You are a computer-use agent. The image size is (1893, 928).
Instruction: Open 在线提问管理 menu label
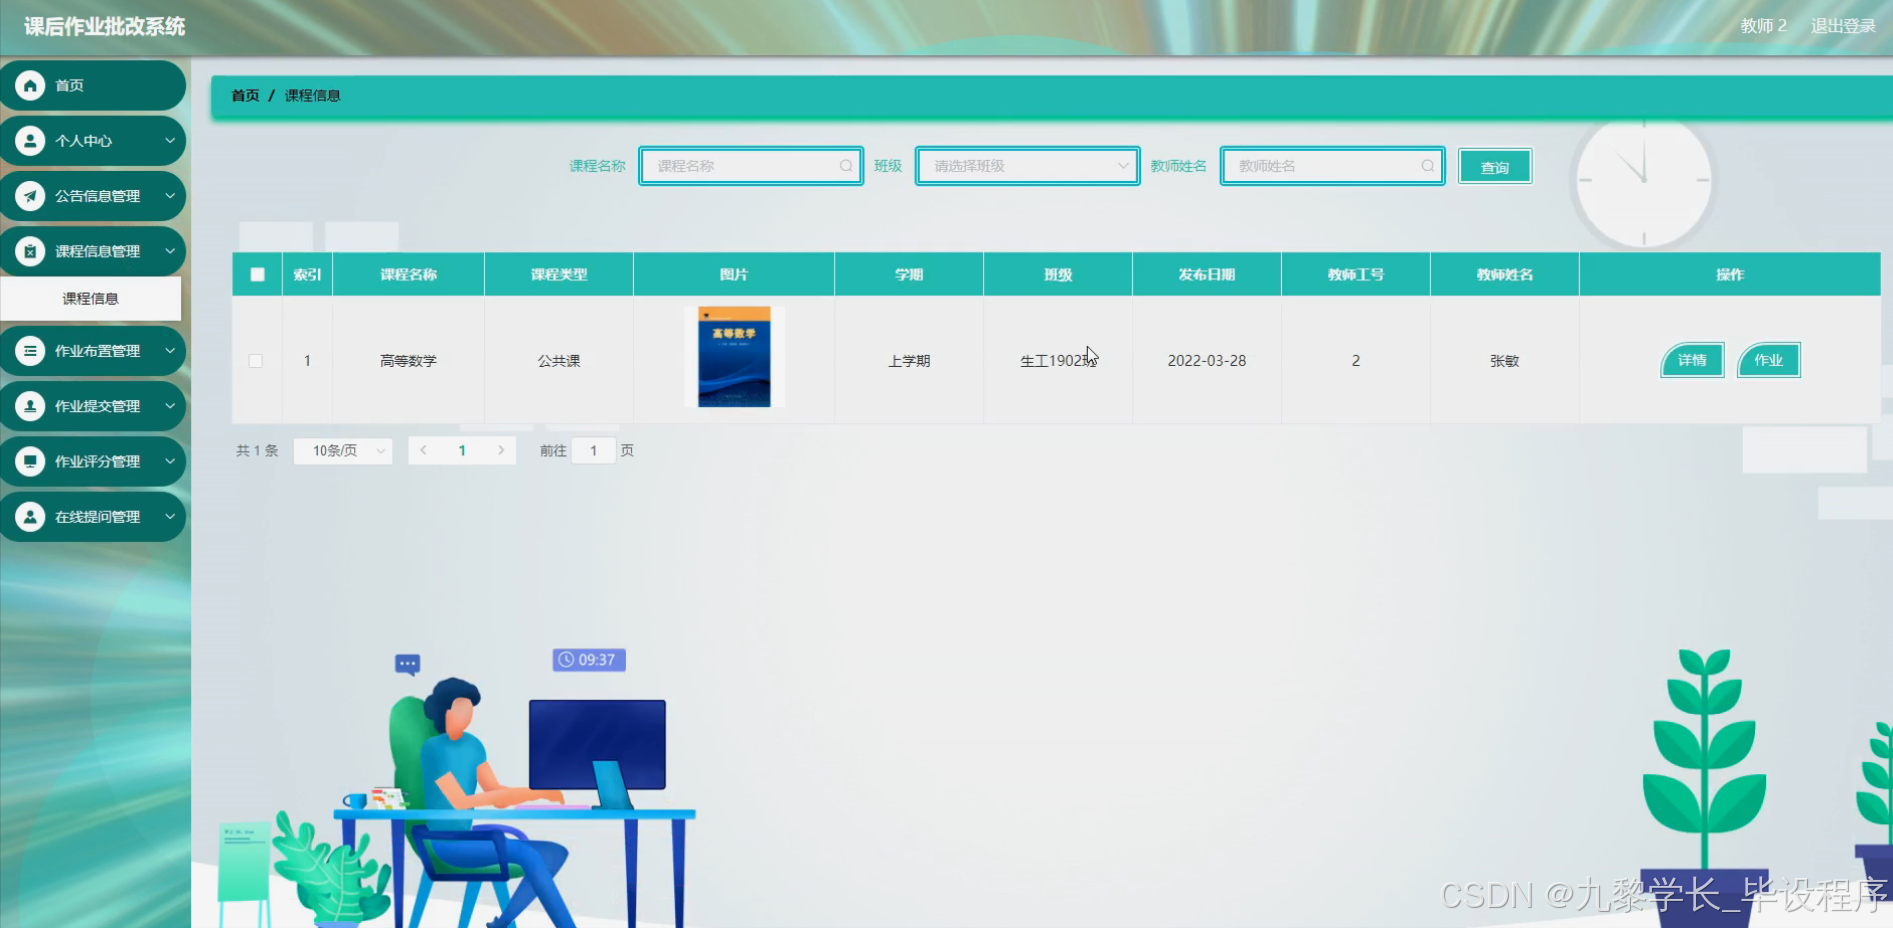tap(97, 517)
